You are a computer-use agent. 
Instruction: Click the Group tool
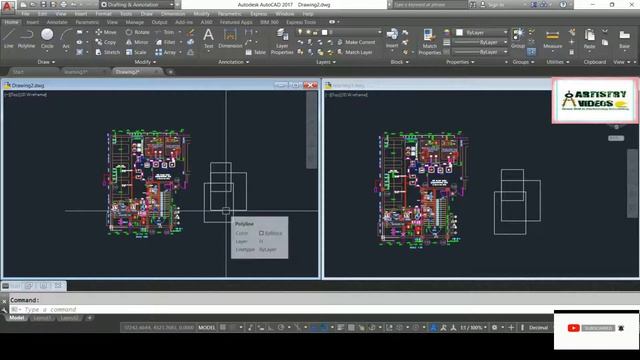pyautogui.click(x=518, y=39)
